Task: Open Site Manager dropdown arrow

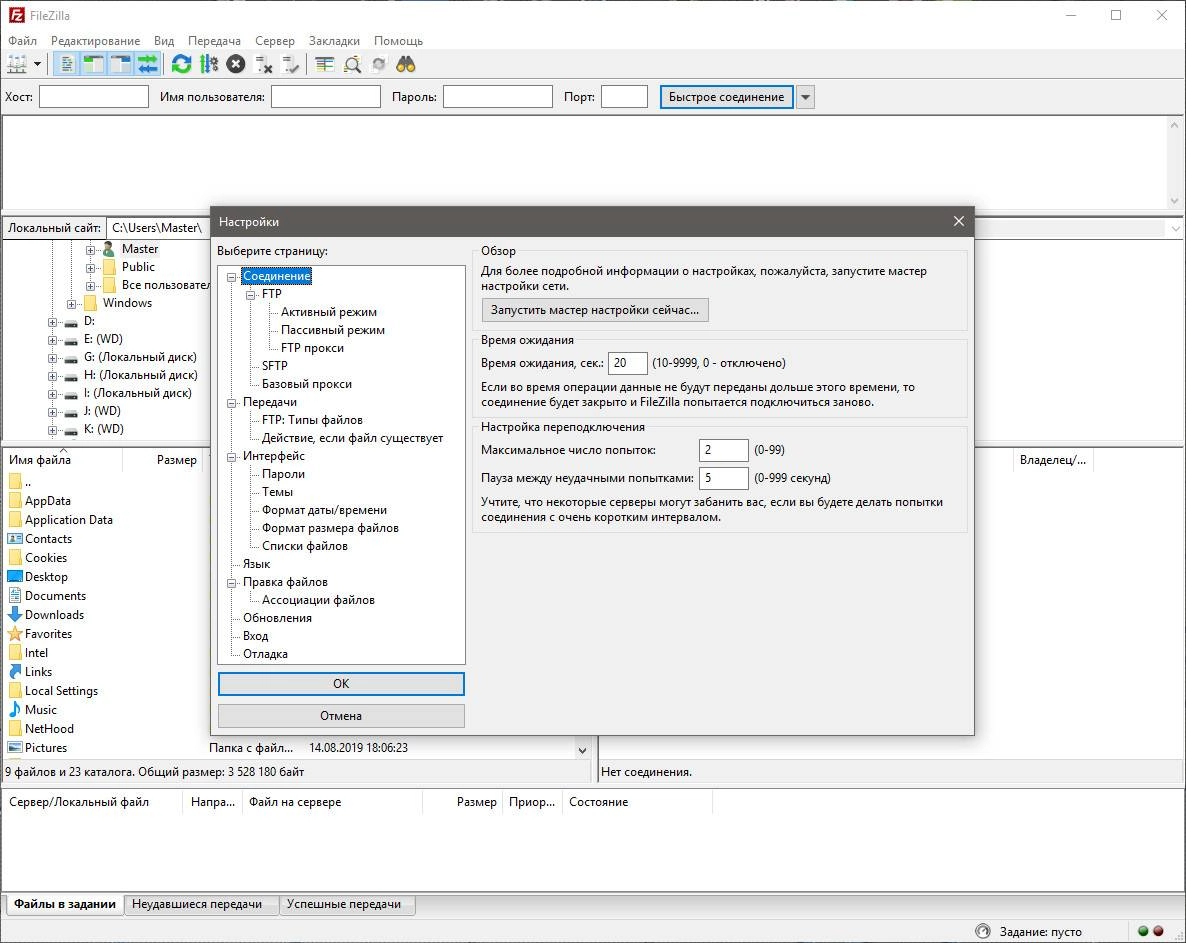Action: pyautogui.click(x=37, y=64)
